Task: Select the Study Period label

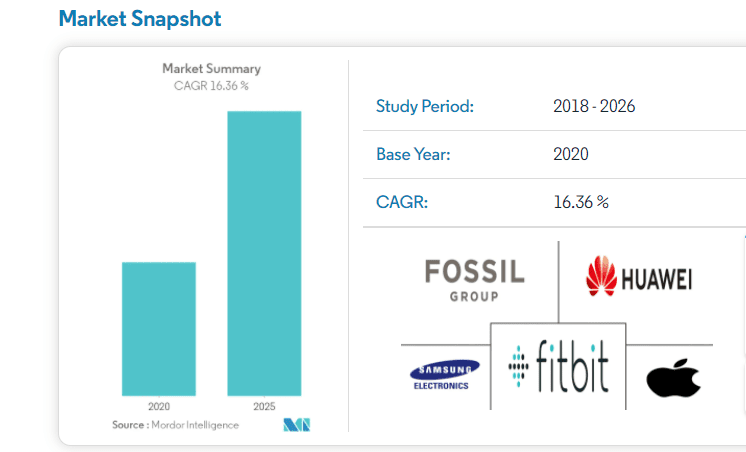Action: (425, 106)
